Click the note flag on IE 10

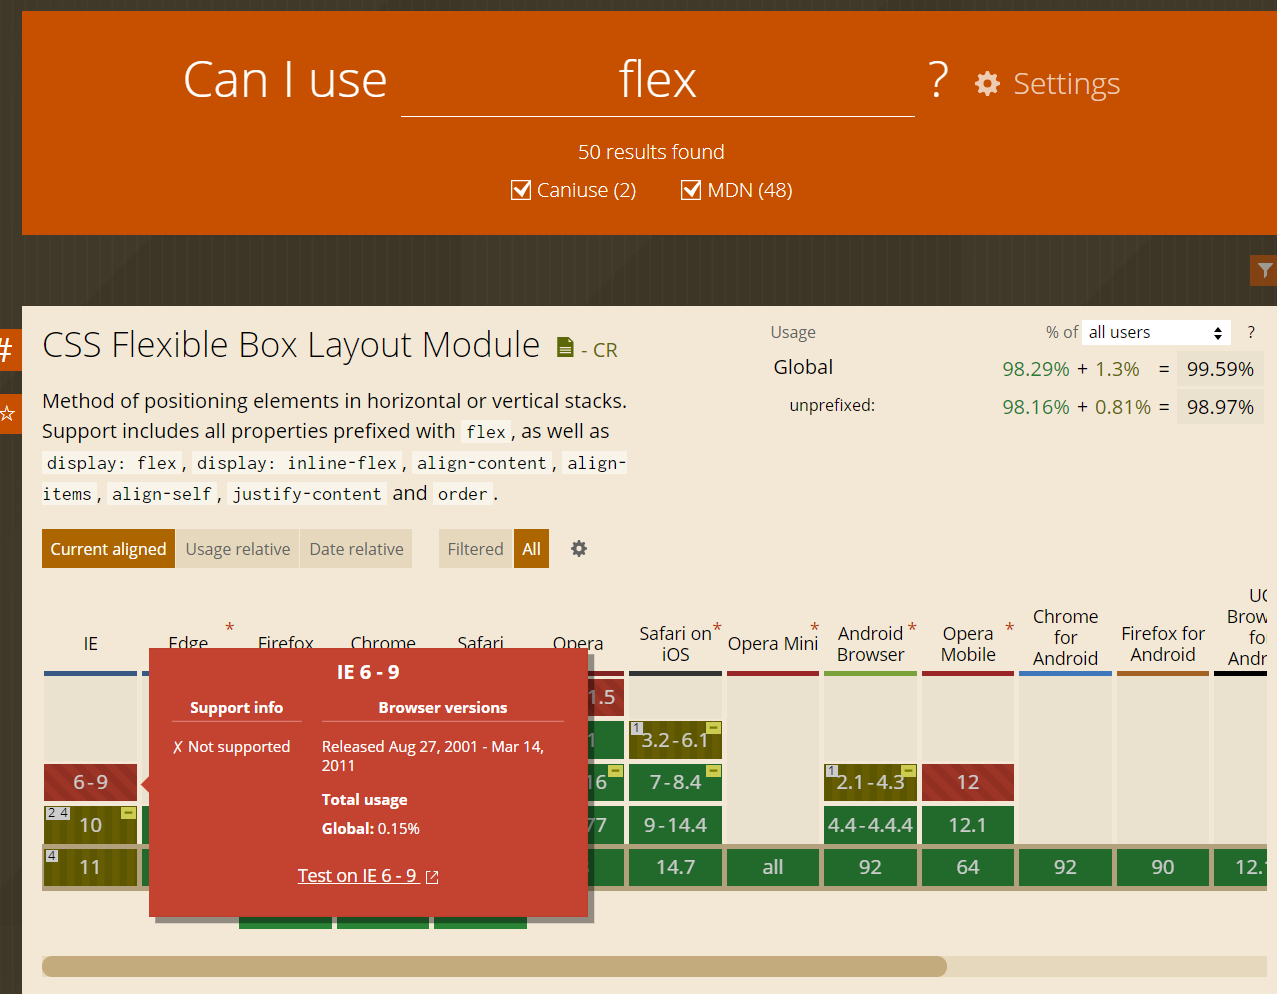click(129, 812)
